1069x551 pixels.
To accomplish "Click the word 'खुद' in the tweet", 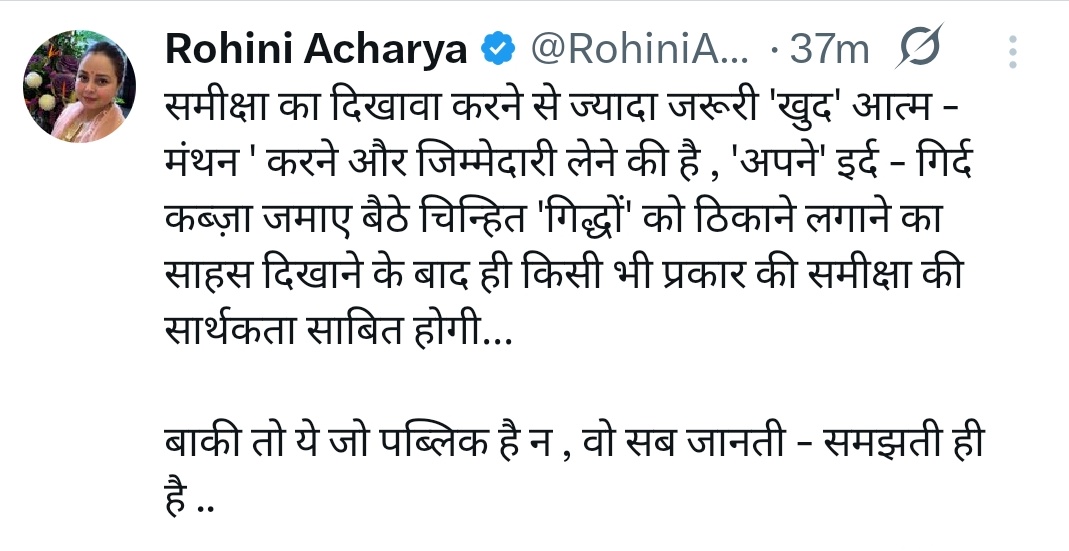I will [817, 106].
